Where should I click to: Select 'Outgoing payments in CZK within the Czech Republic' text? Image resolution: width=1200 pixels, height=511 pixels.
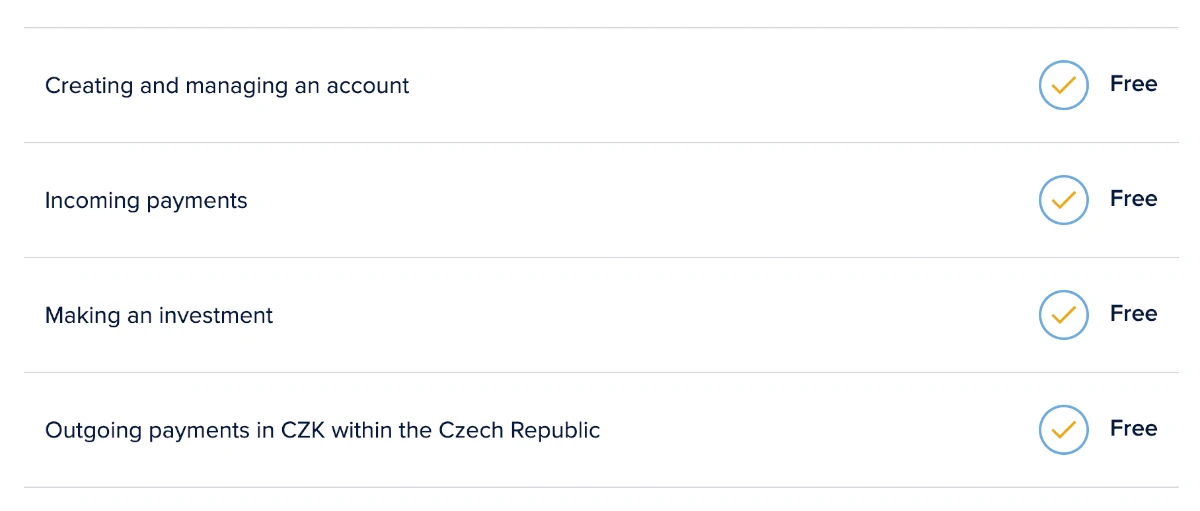[323, 431]
